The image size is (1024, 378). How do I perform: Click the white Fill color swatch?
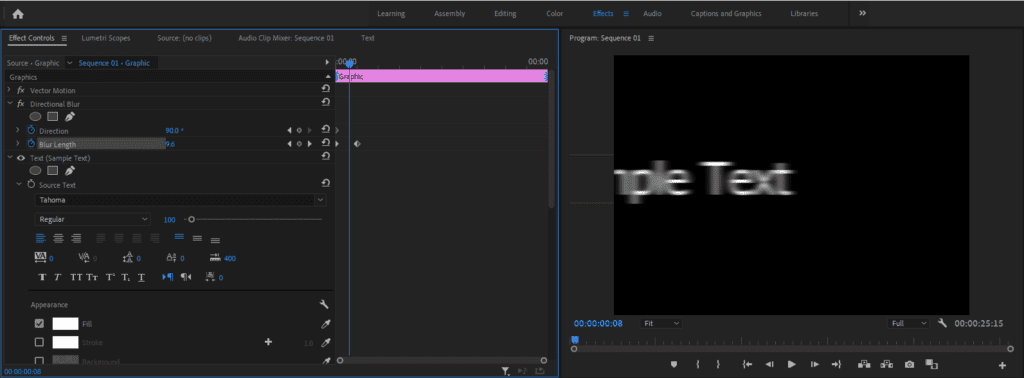pos(65,323)
